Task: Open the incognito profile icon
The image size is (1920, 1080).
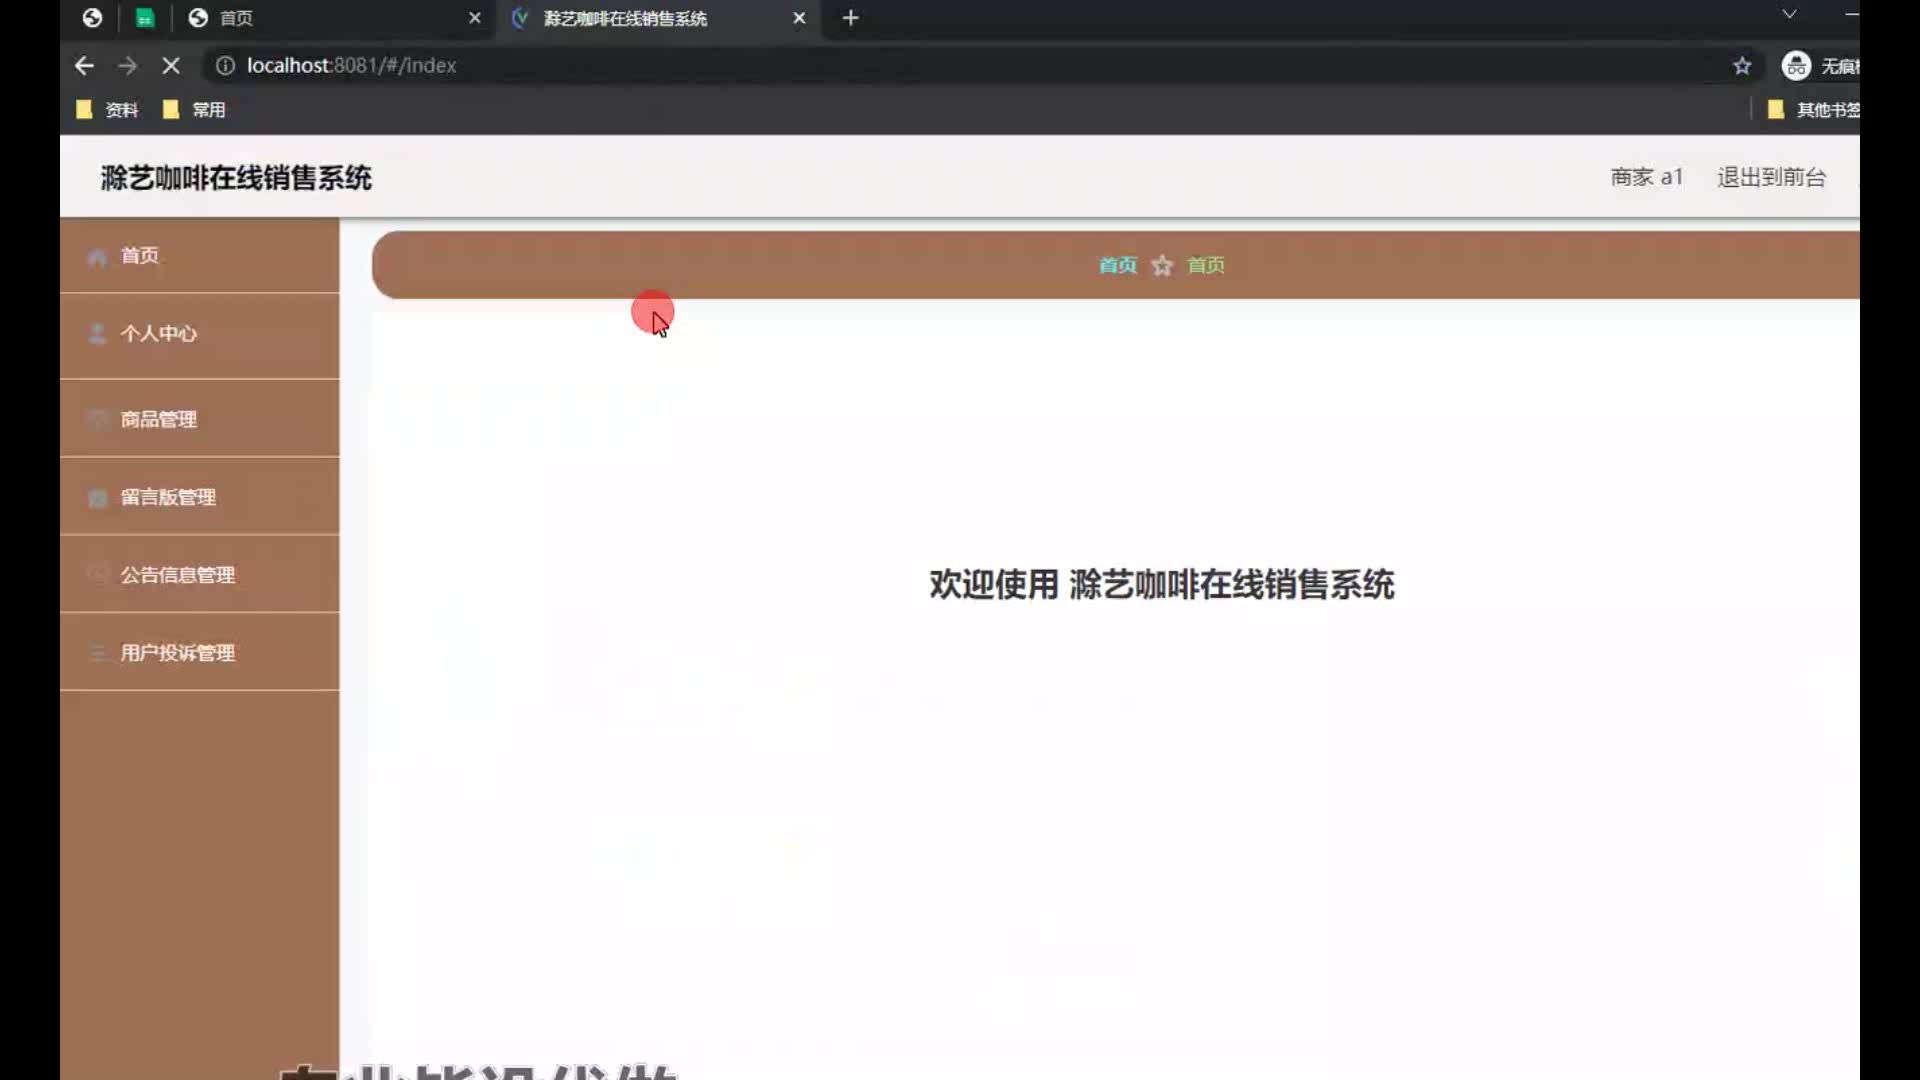Action: pyautogui.click(x=1796, y=65)
